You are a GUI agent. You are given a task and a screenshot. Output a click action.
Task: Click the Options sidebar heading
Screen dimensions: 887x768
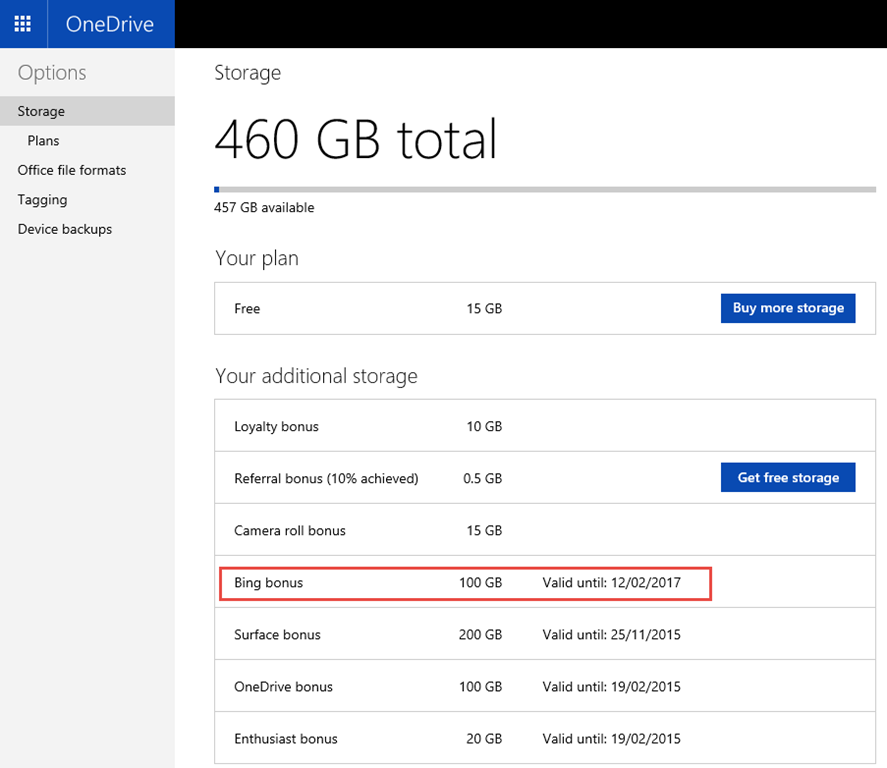[52, 73]
